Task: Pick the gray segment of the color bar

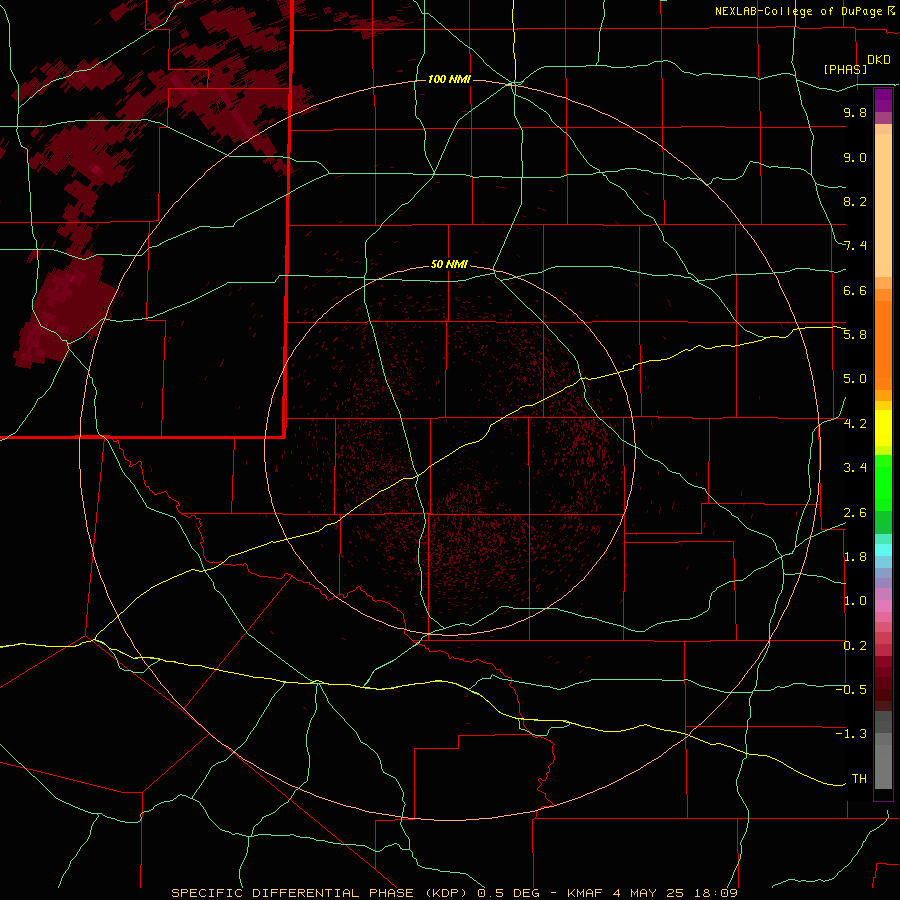Action: point(883,751)
